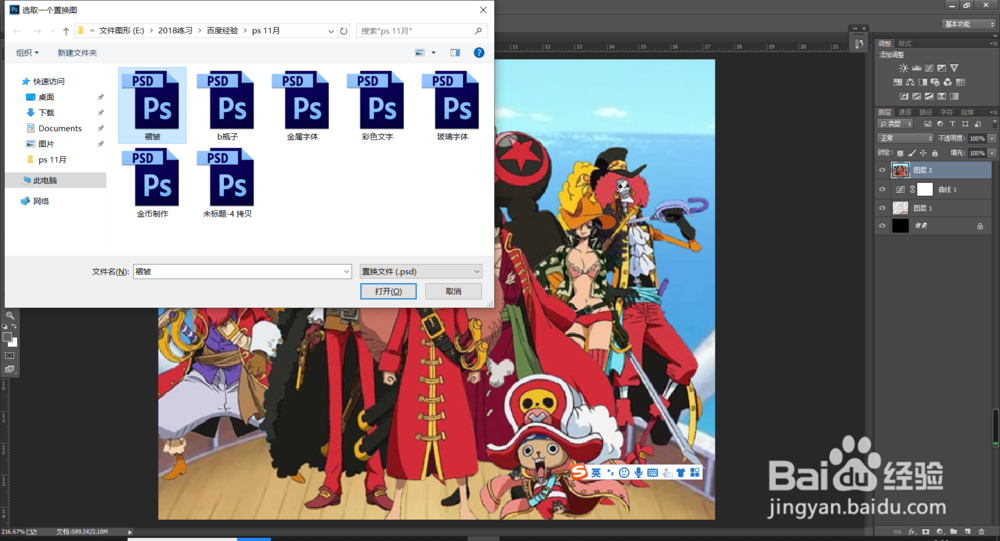The height and width of the screenshot is (541, 1000).
Task: Delete the selected layer
Action: tap(982, 531)
